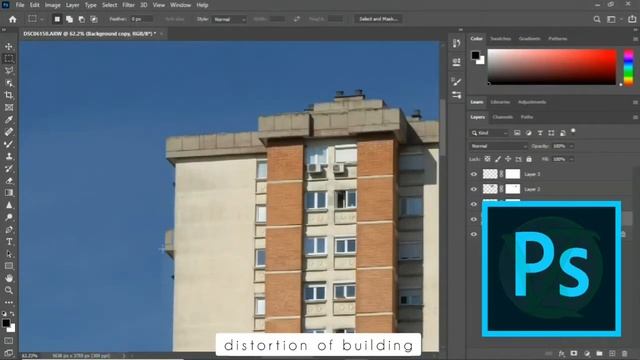Open the Search magnifier at top right
Screen dimensions: 640x360
pyautogui.click(x=597, y=19)
